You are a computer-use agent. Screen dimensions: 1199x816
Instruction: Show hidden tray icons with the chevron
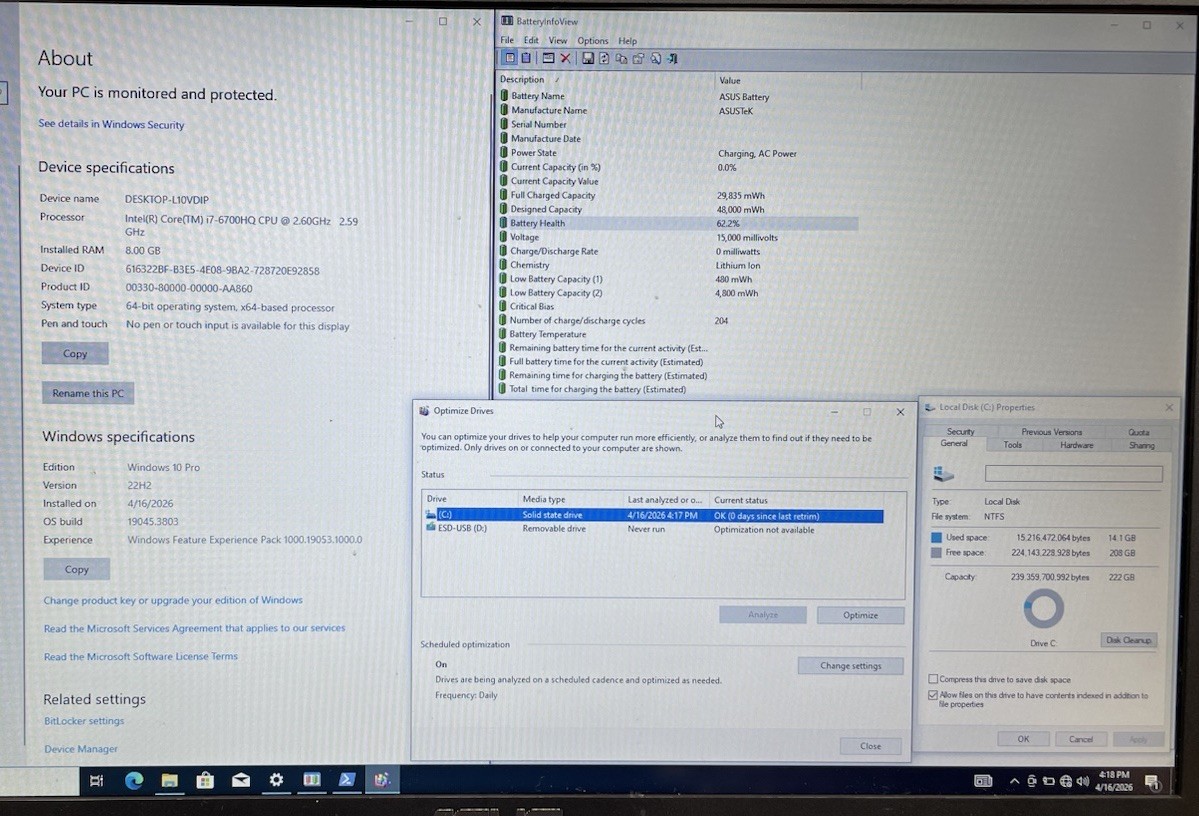[x=1014, y=782]
